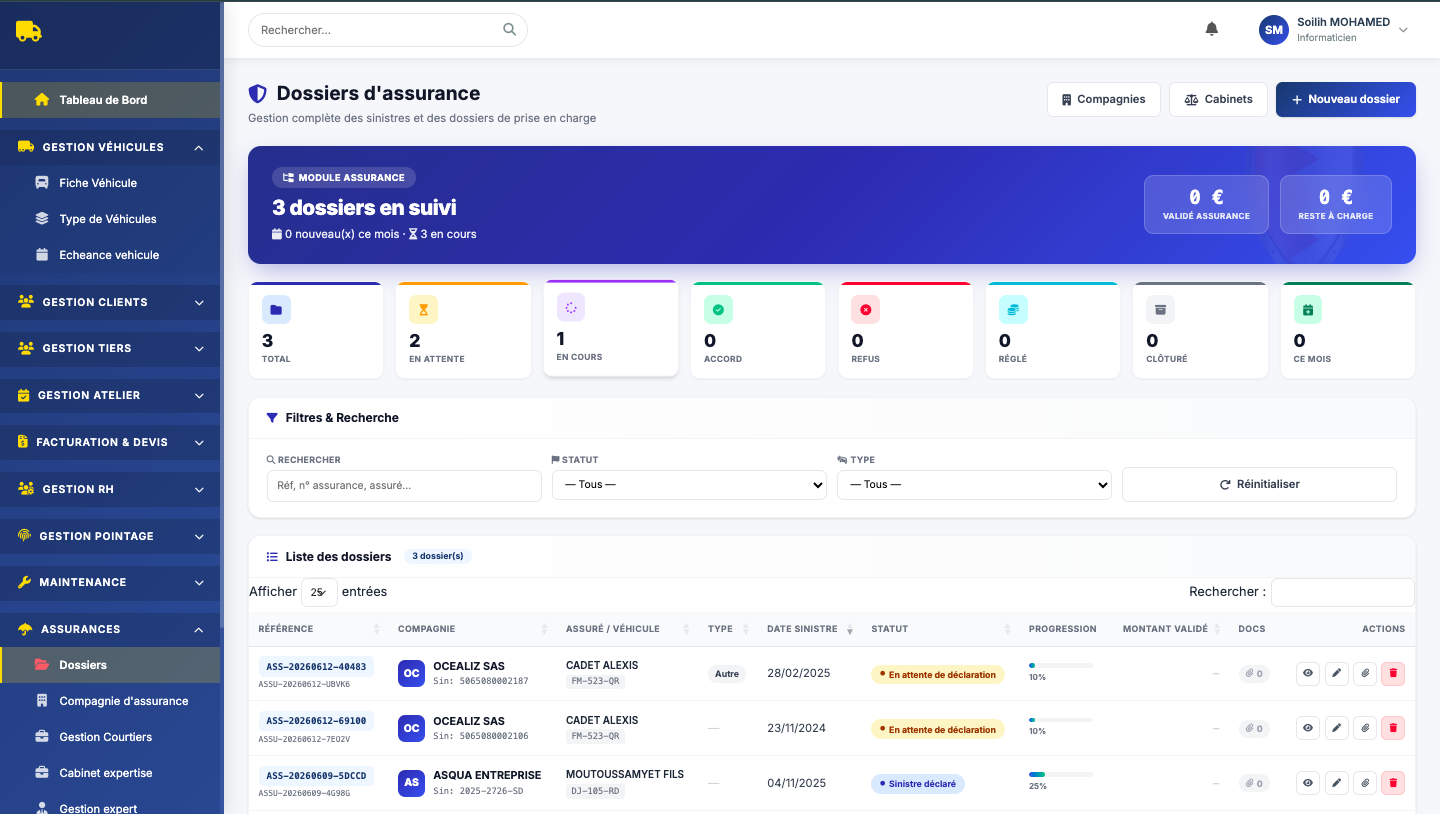This screenshot has height=814, width=1440.
Task: Edit dossier ASS-20260612-69100 with pencil icon
Action: click(1336, 728)
